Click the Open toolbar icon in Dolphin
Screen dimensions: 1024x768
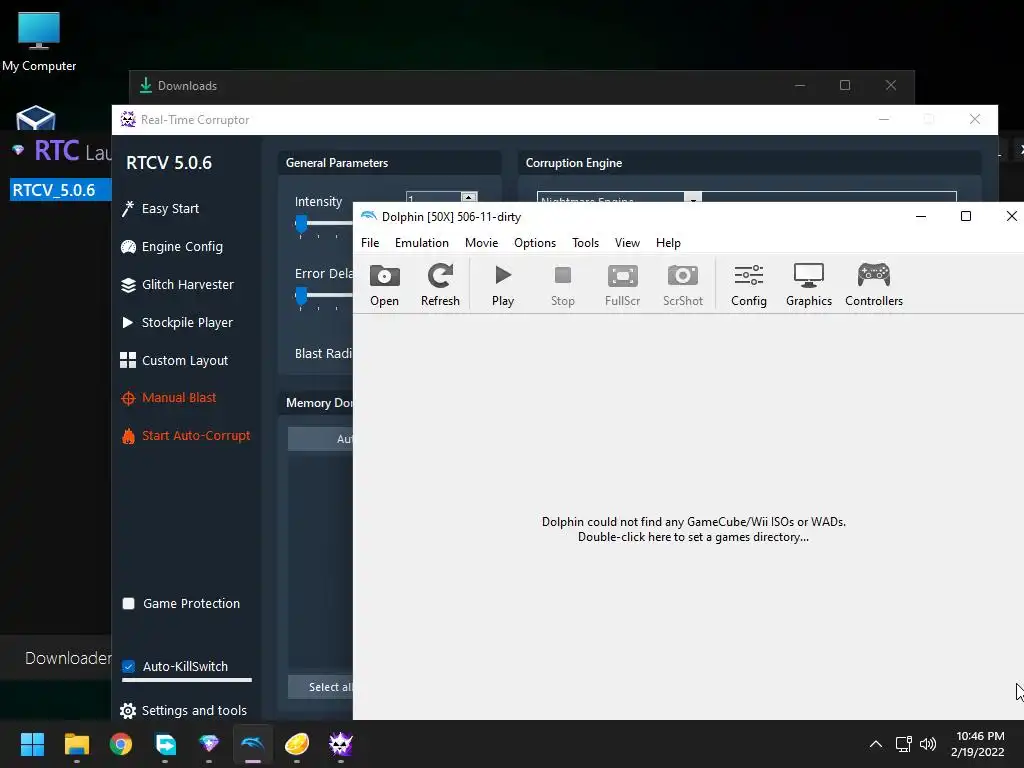384,285
